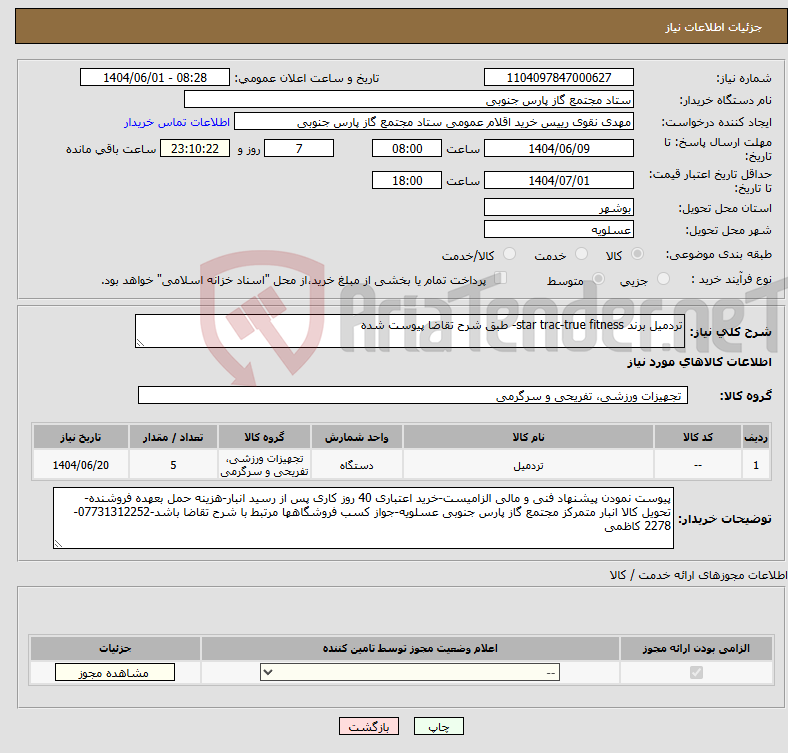788x753 pixels.
Task: Click the شماره نیاز field 1104097847000627
Action: (x=559, y=77)
